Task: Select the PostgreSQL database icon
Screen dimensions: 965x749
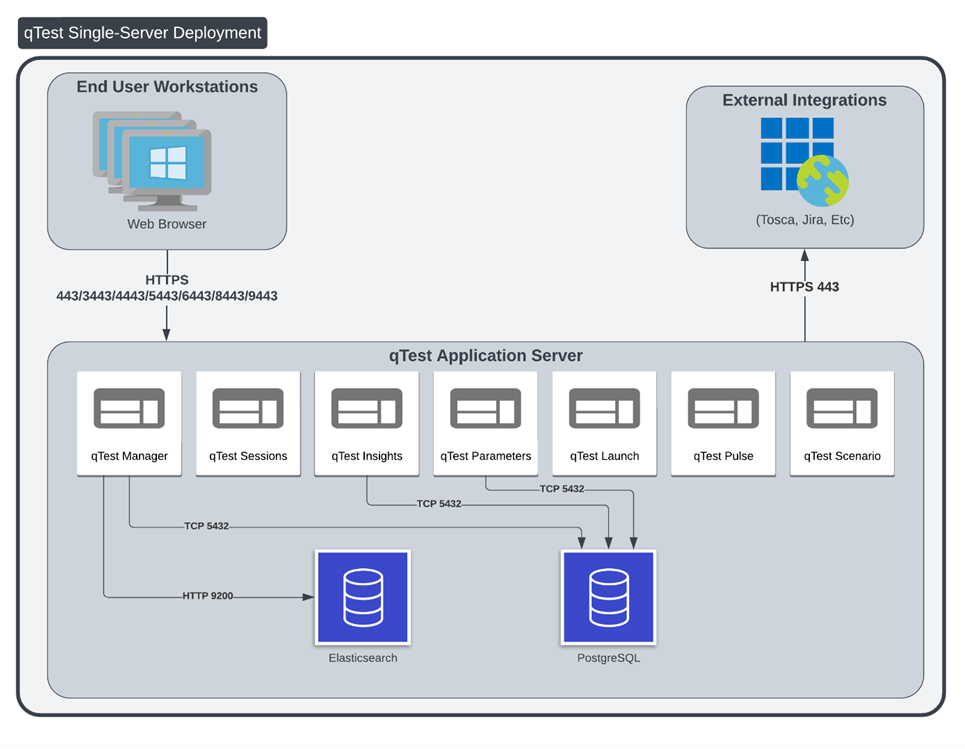Action: 609,597
